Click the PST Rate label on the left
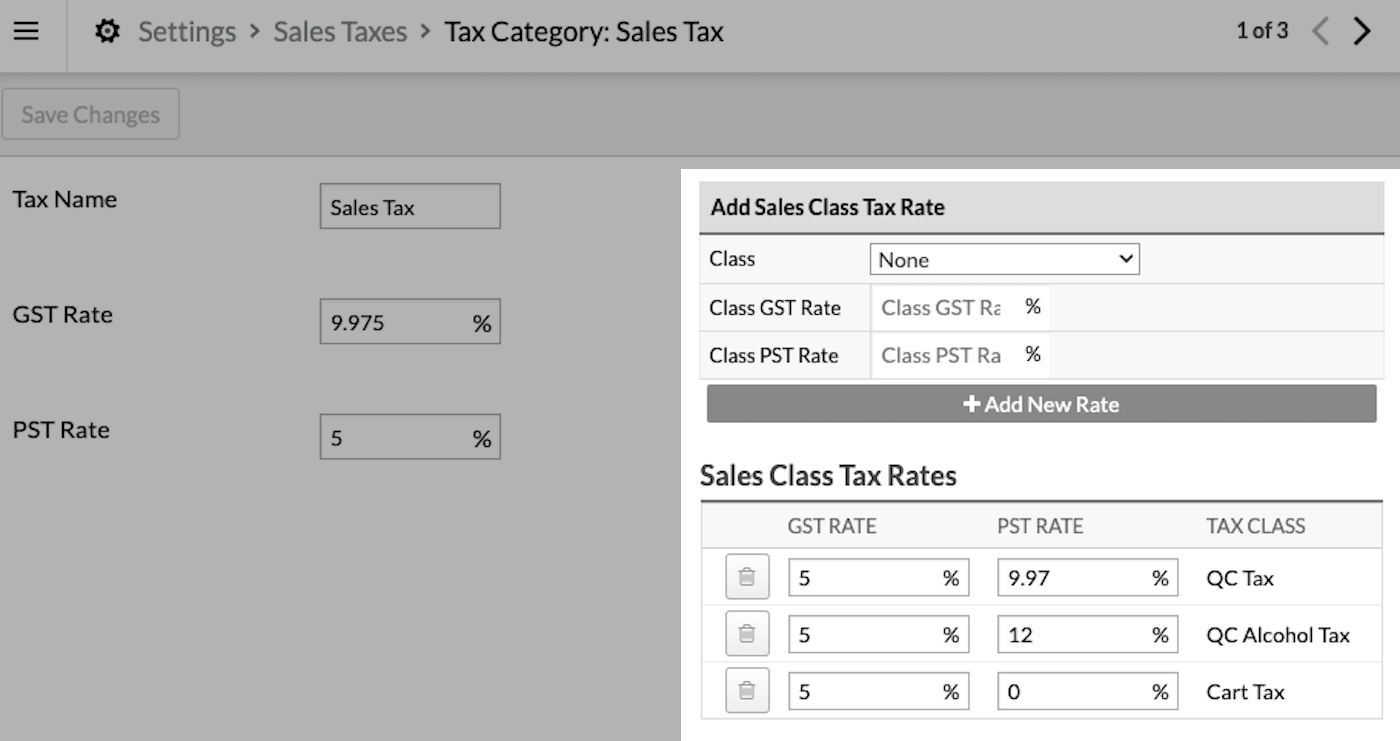The image size is (1400, 741). click(61, 430)
